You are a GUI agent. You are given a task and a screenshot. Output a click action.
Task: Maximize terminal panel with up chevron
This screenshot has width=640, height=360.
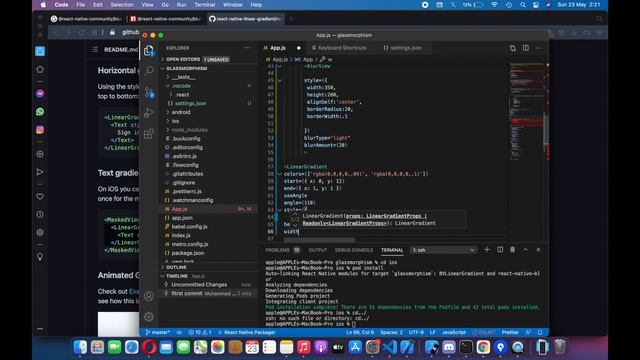[526, 249]
